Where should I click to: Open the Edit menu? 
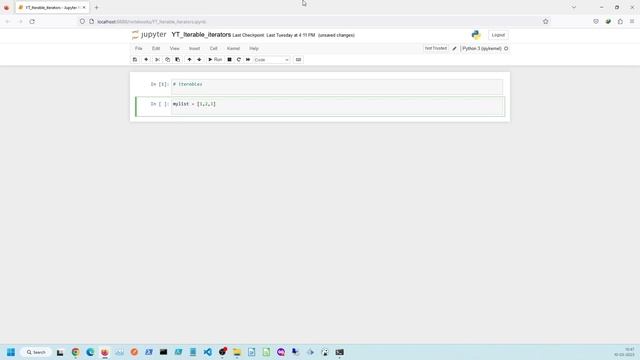coord(156,49)
